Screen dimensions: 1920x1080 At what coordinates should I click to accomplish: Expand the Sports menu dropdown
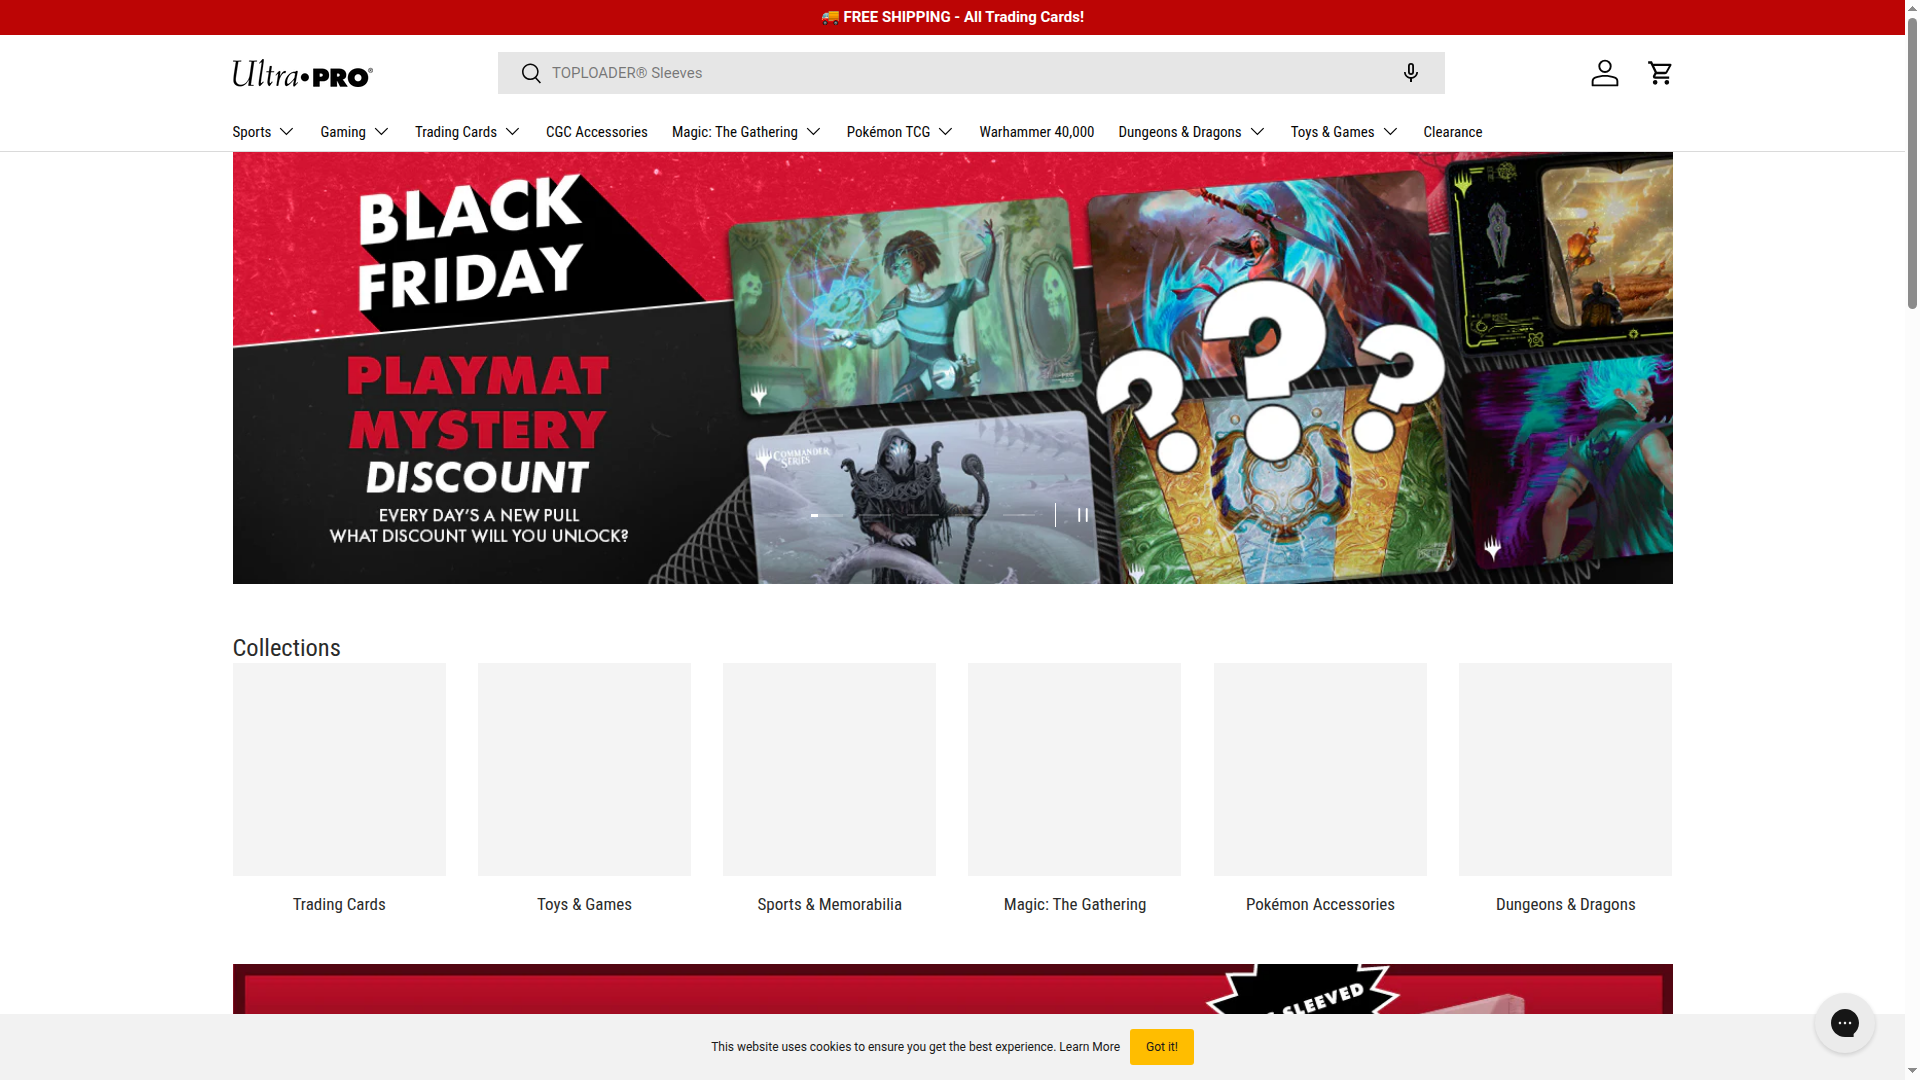click(263, 132)
